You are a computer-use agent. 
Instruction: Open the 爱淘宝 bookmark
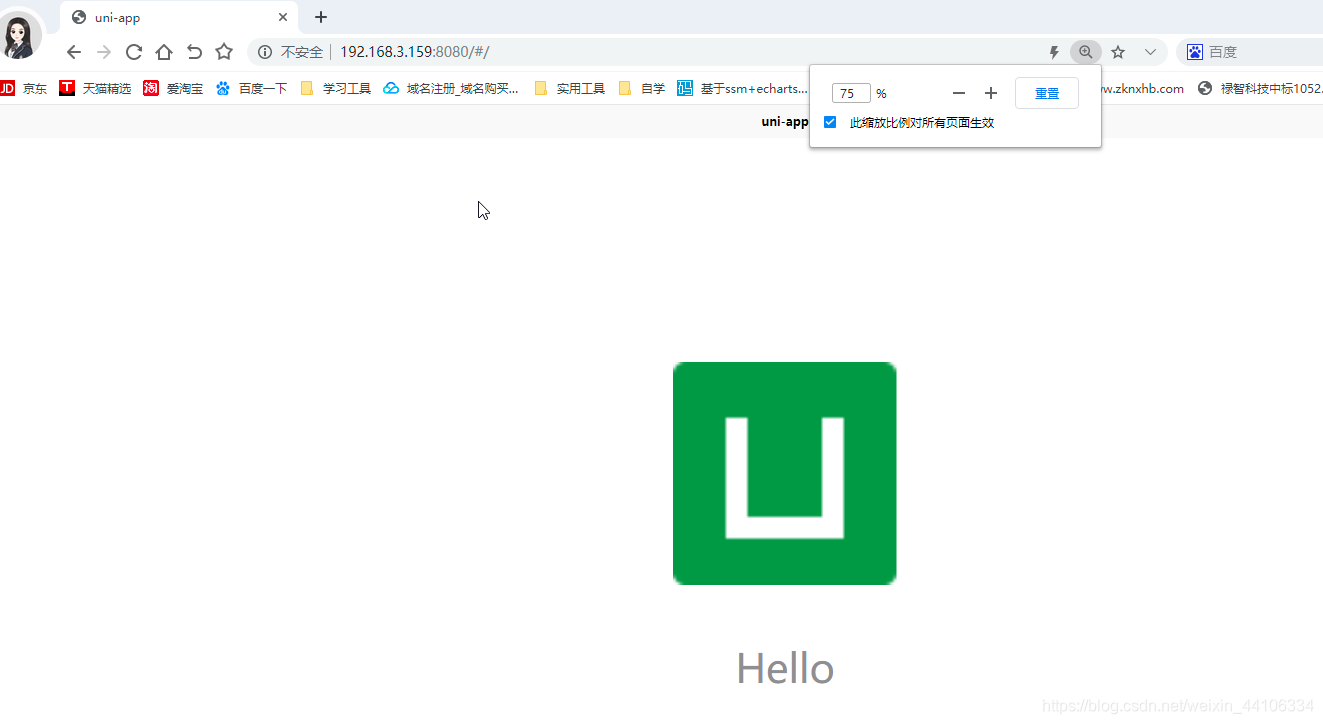pos(173,88)
